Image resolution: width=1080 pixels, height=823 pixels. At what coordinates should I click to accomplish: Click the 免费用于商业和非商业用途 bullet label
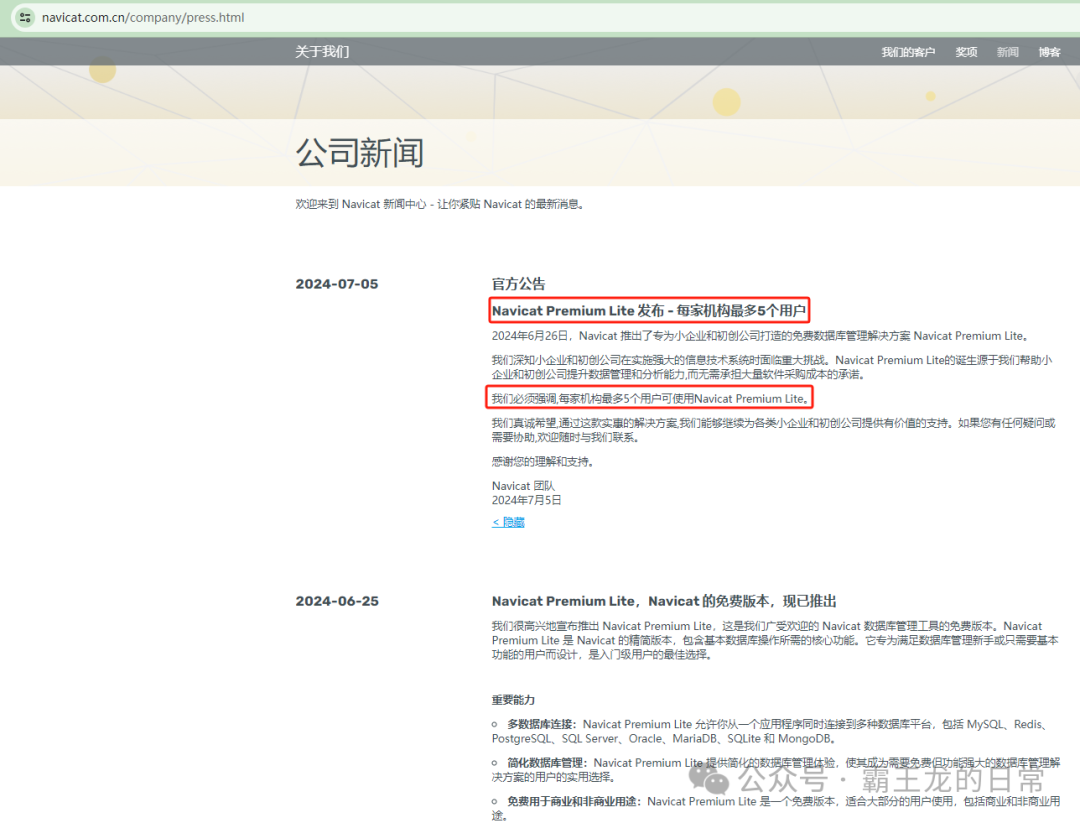point(574,802)
